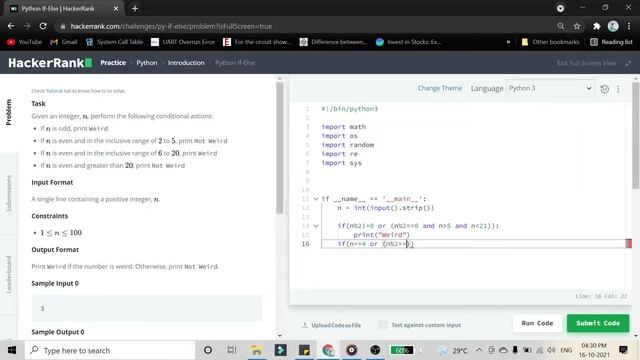Screen dimensions: 640x360
Task: Collapse the fold arrow on line 11
Action: pos(316,199)
